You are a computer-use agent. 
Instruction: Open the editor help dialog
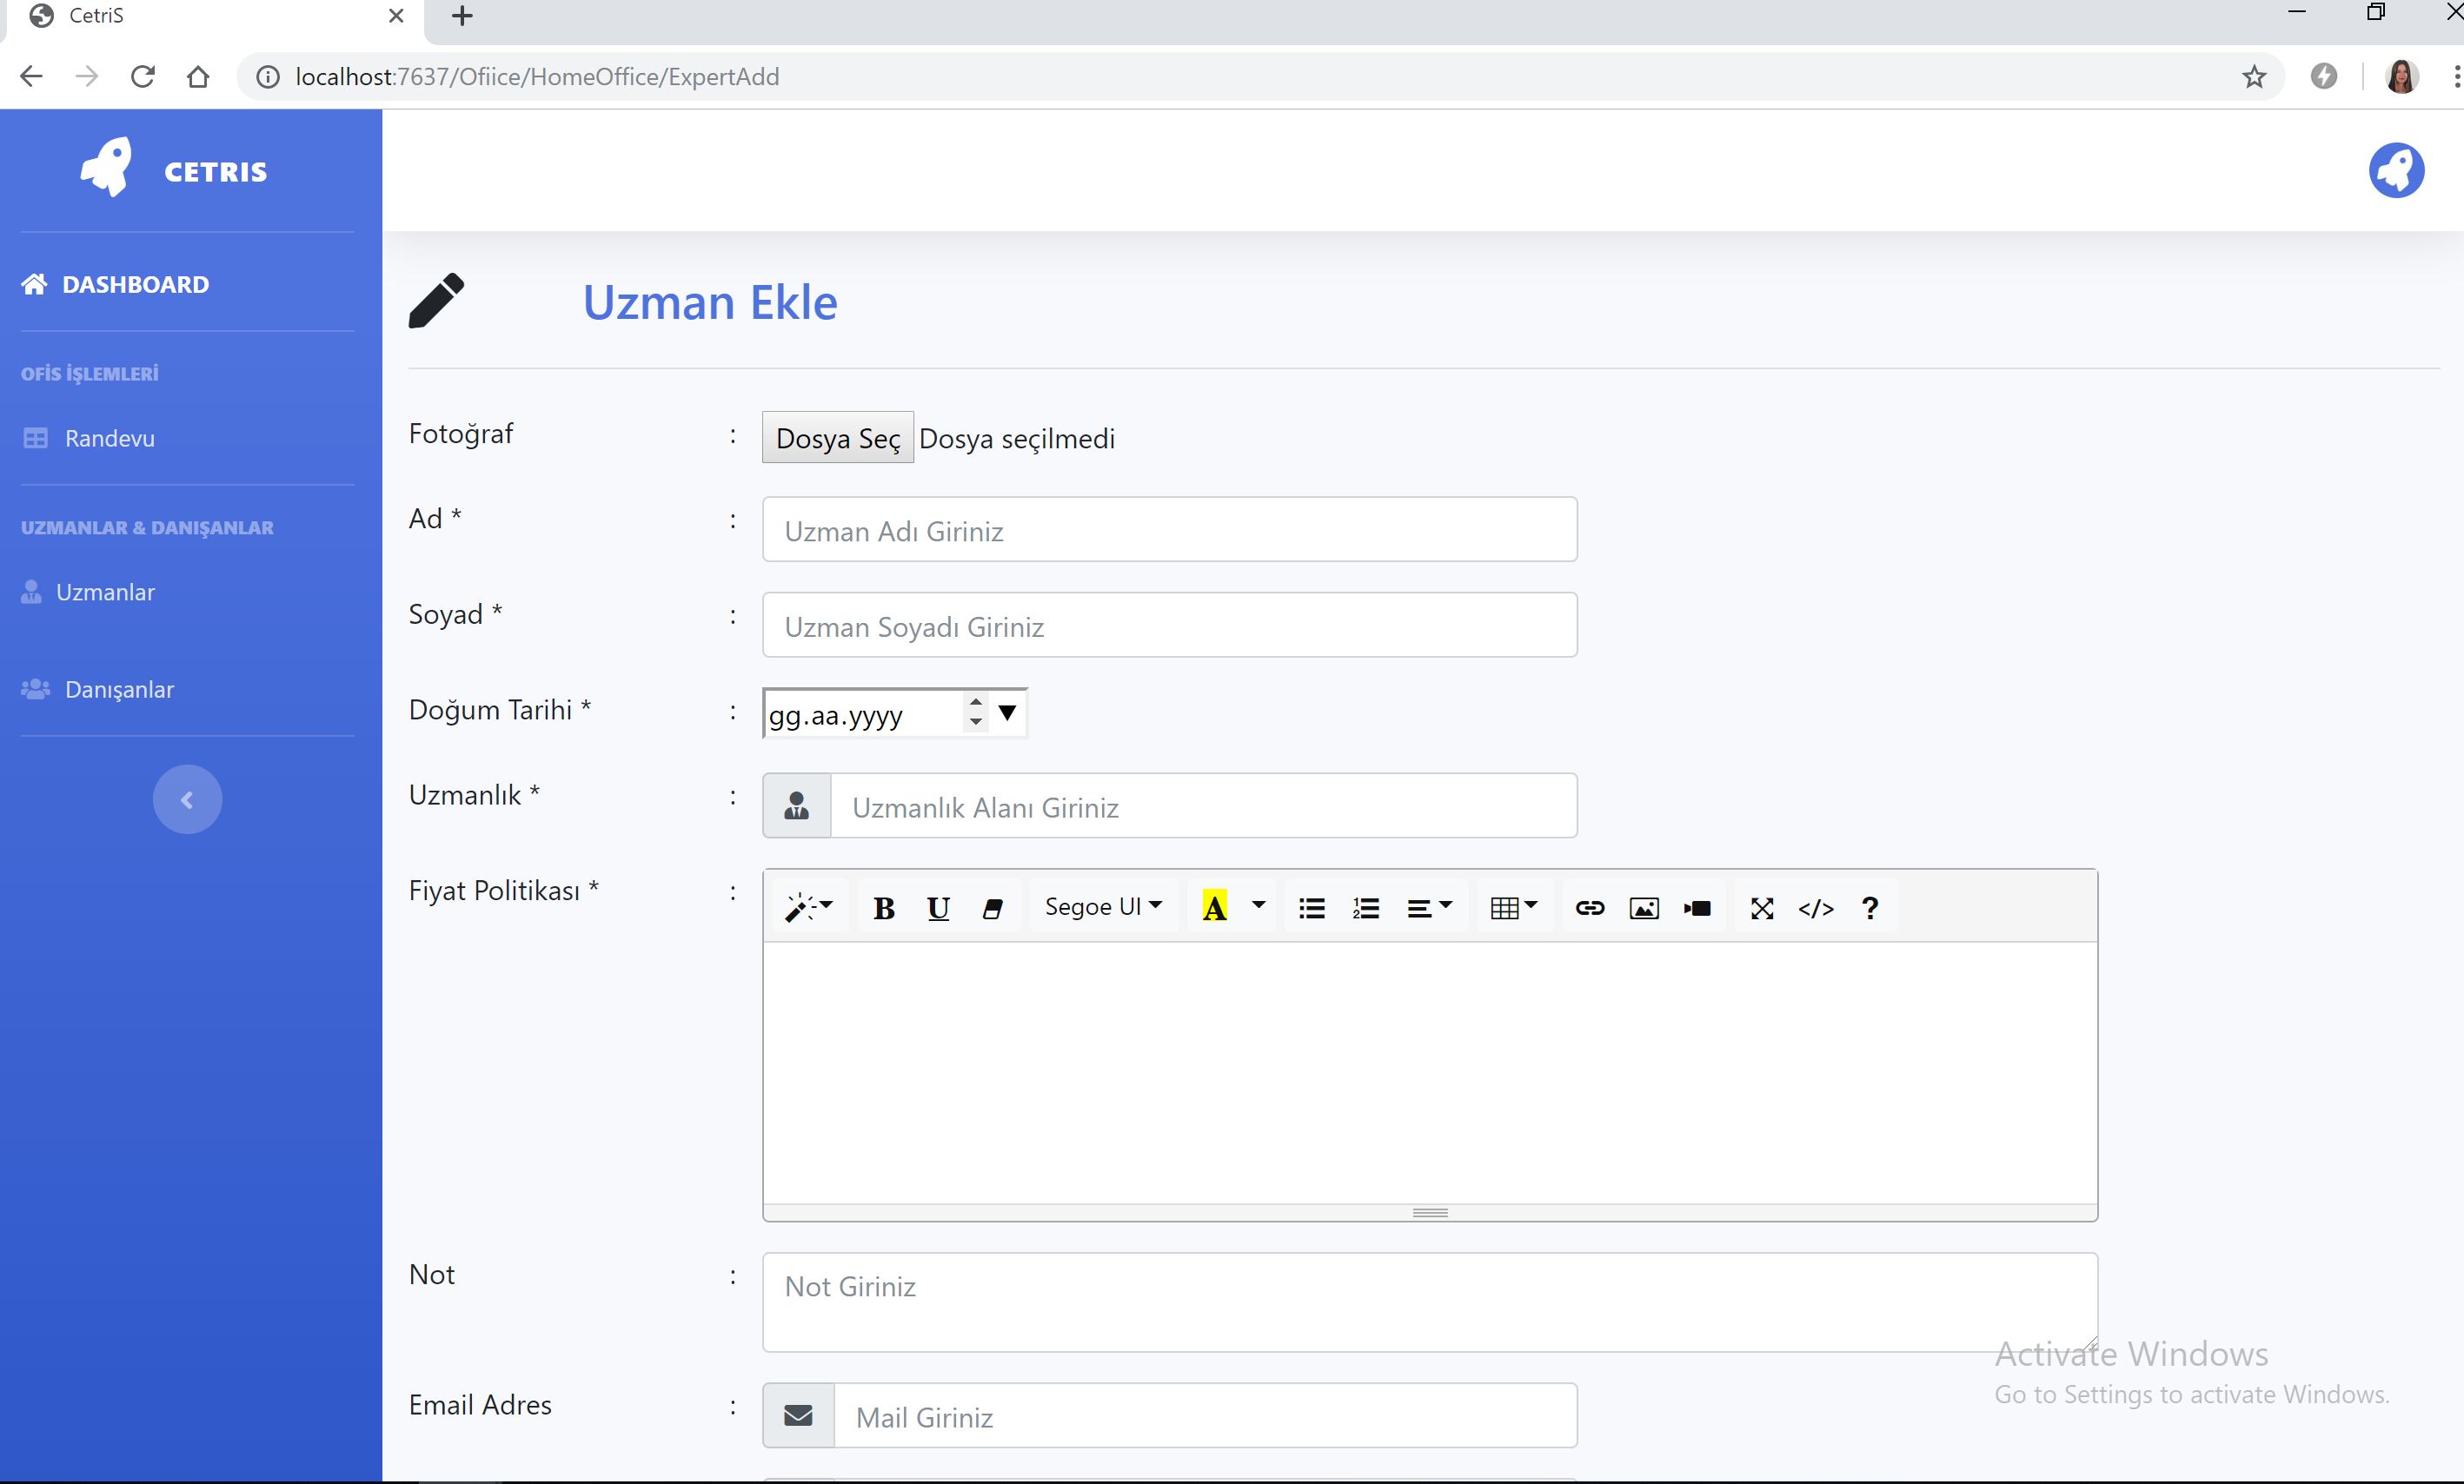(1869, 907)
